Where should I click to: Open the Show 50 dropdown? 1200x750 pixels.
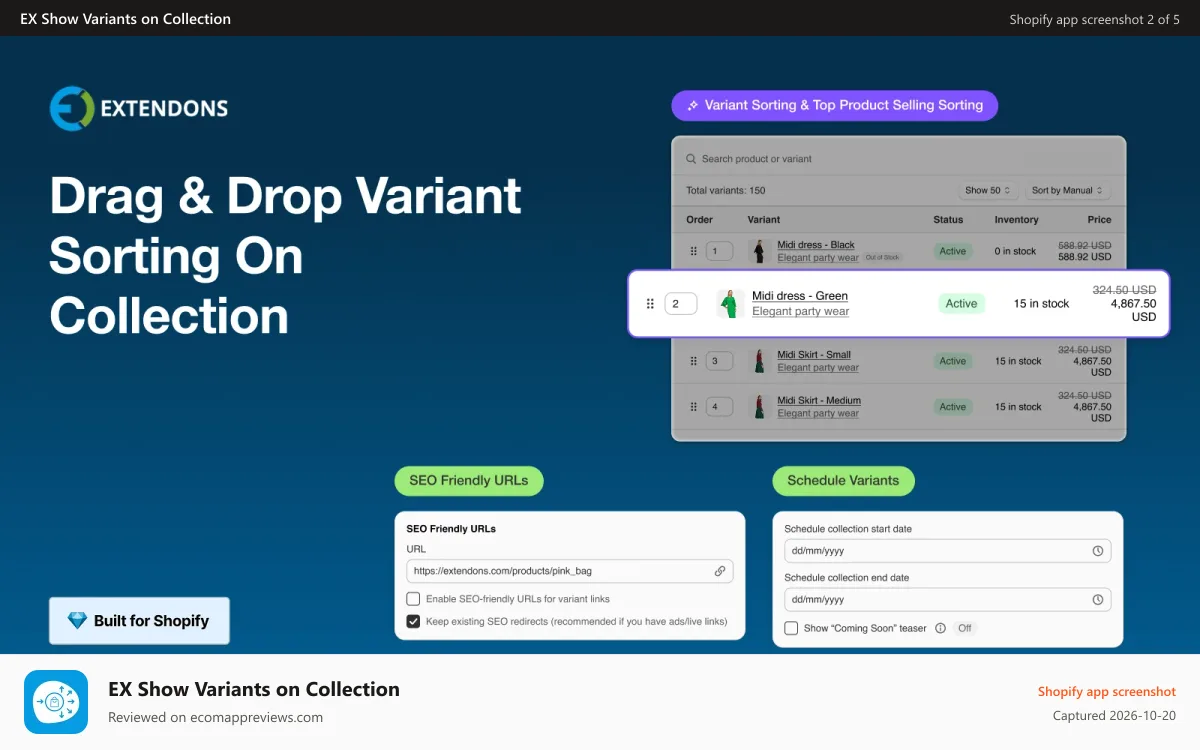click(988, 190)
